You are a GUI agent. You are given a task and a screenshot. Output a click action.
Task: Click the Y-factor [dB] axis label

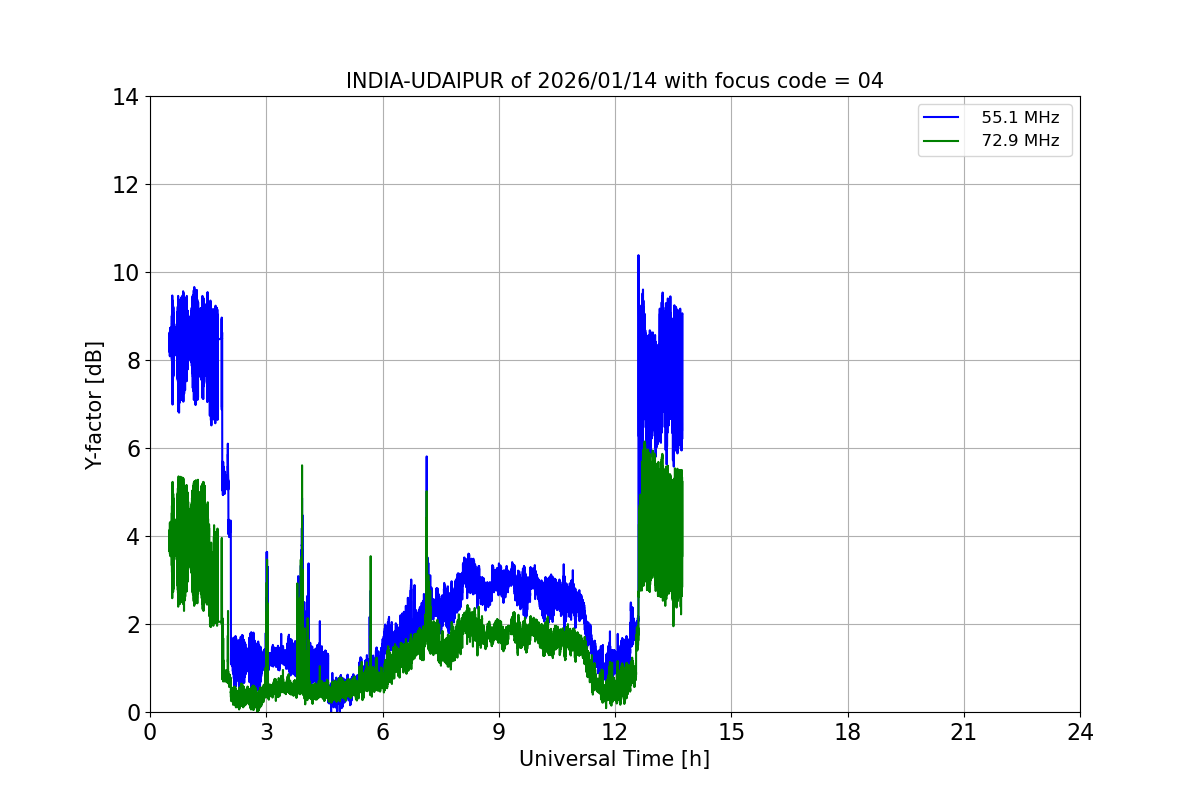94,405
